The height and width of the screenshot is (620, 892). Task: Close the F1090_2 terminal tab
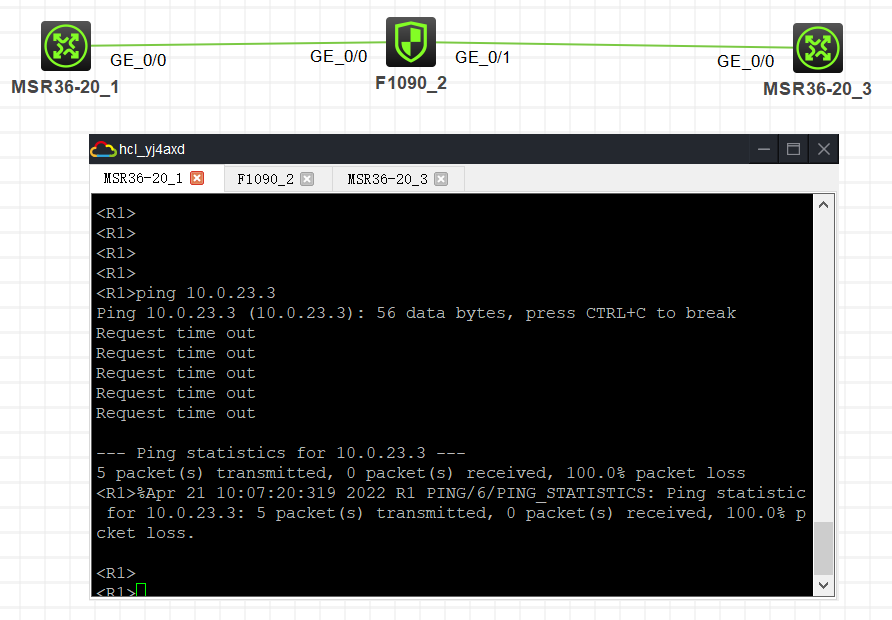pos(307,179)
